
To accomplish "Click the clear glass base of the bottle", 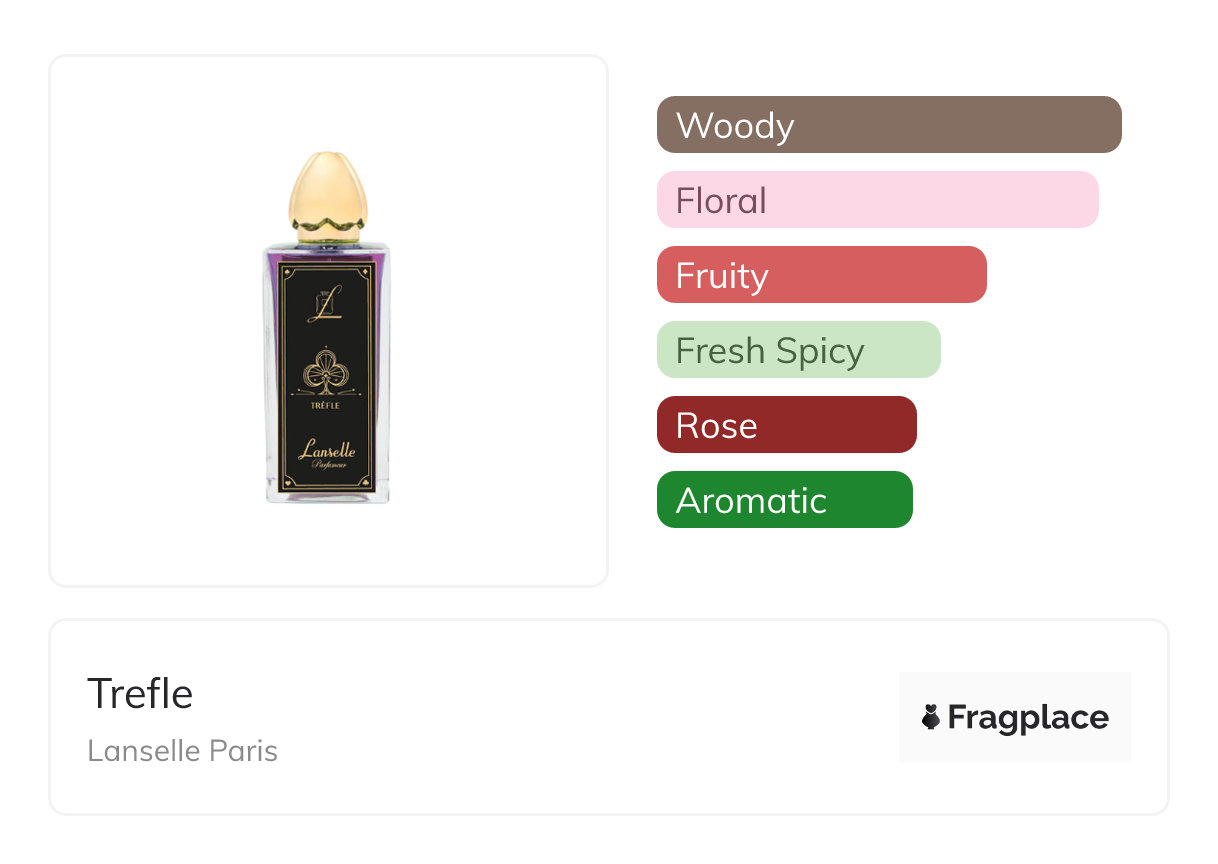I will (327, 497).
